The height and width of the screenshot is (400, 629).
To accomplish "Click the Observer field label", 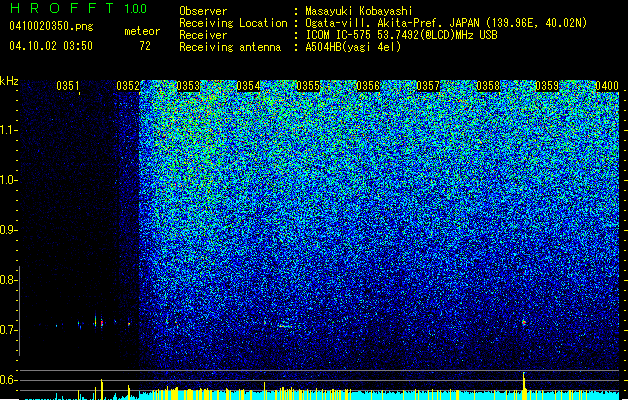I will click(x=203, y=11).
